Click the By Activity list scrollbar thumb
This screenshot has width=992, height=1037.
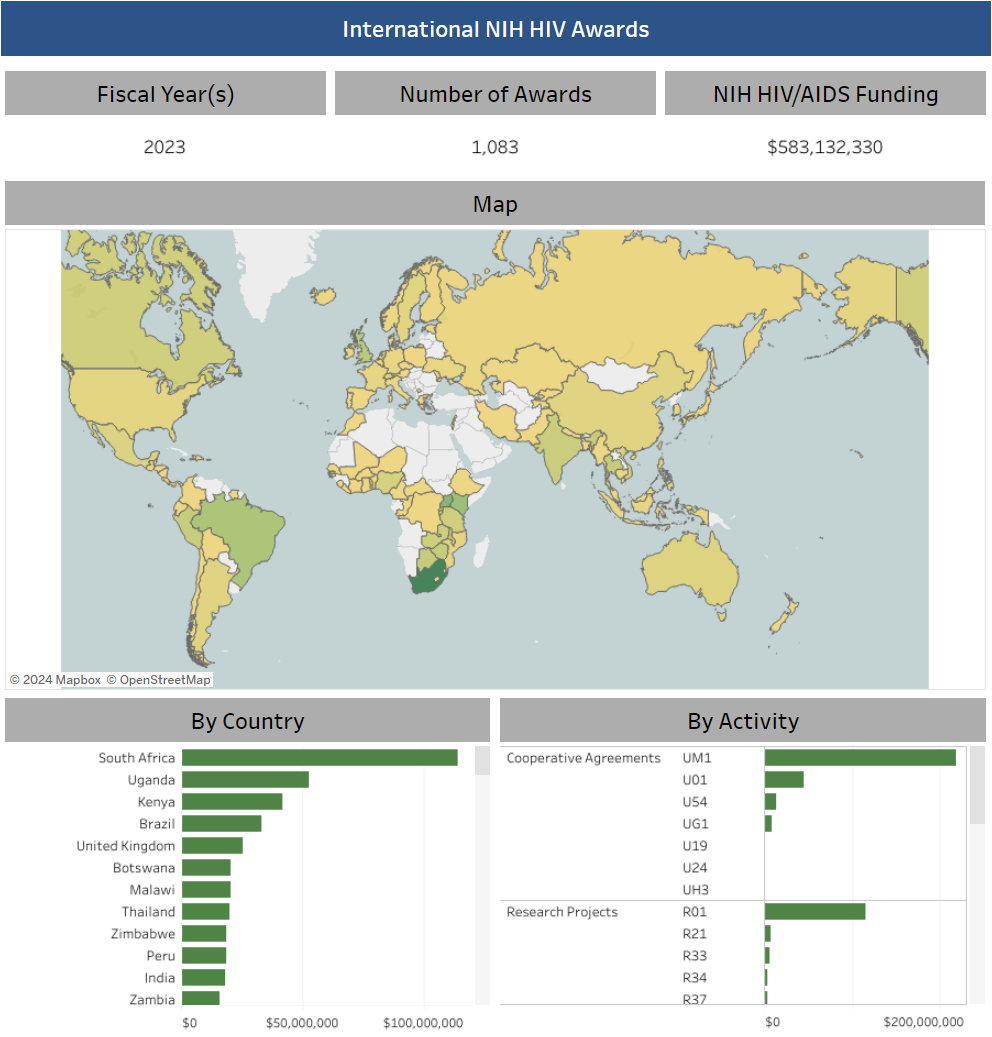(x=977, y=785)
